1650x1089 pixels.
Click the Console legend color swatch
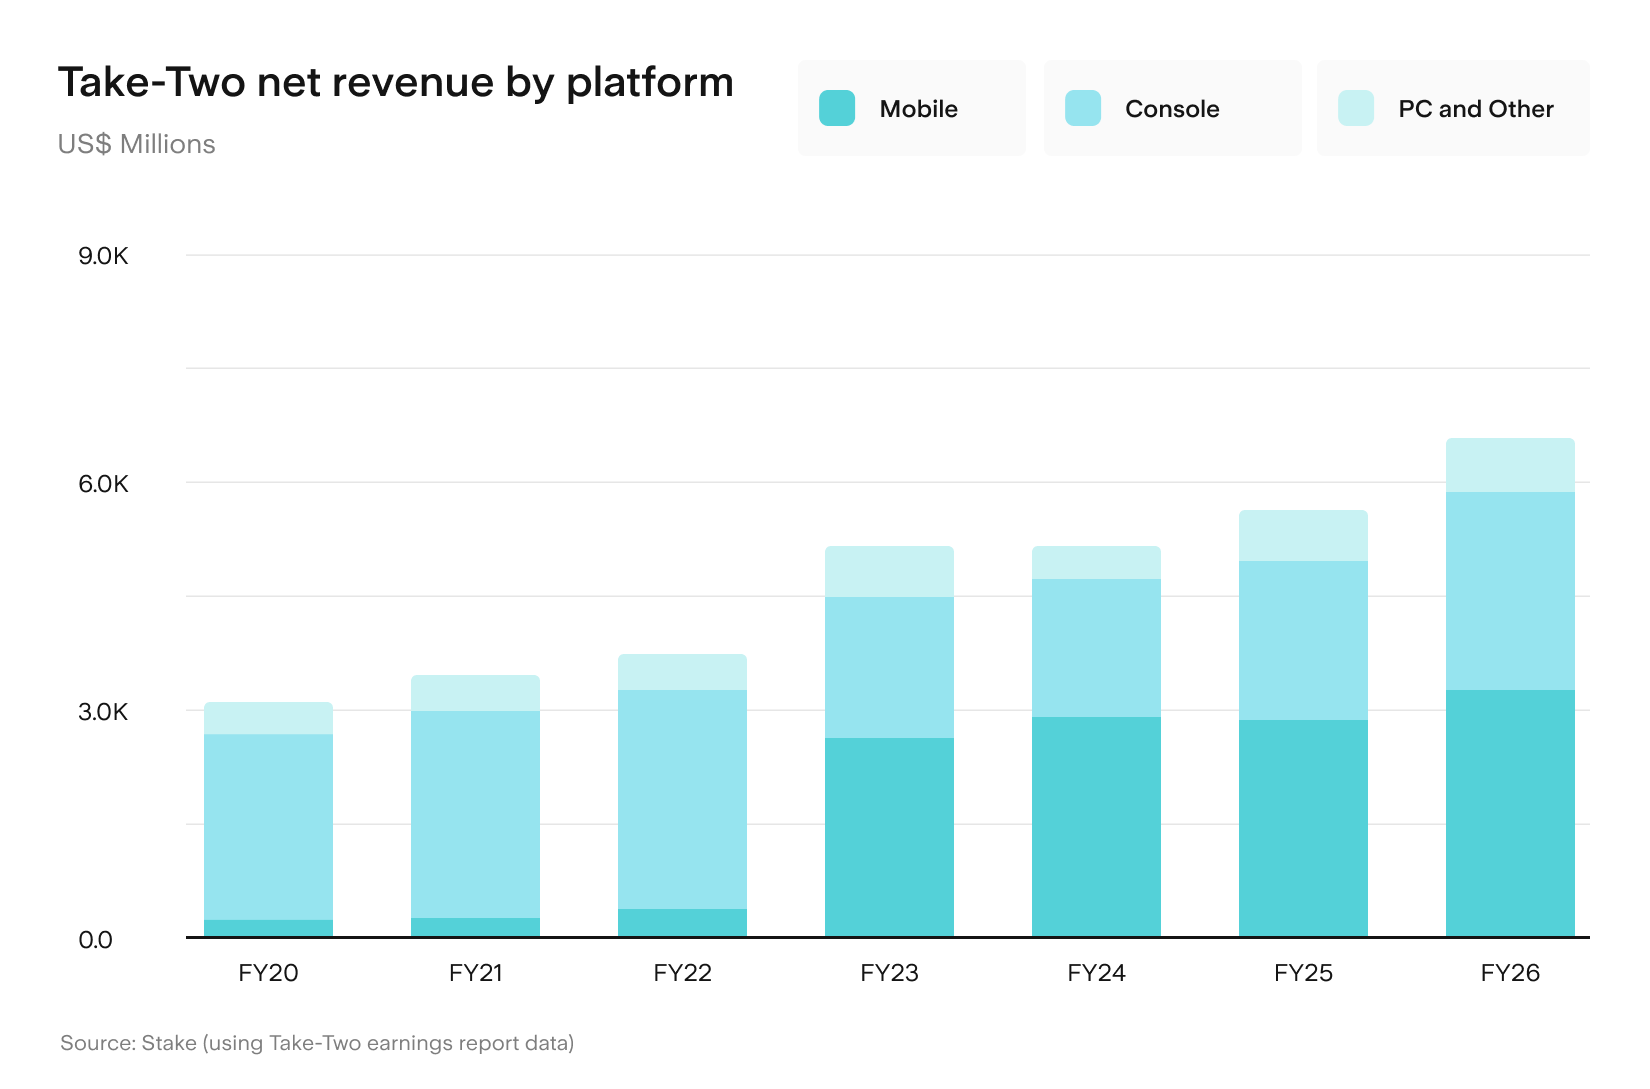click(1083, 108)
